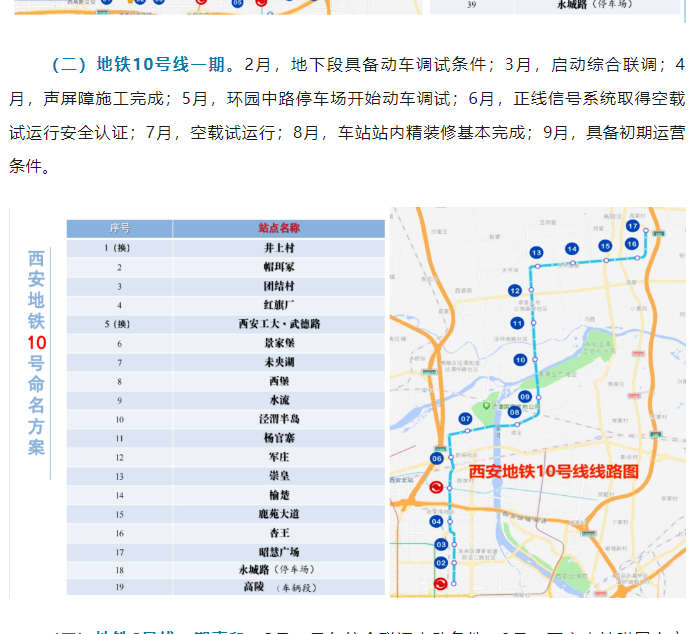Click the 水流 station cell

coord(279,400)
